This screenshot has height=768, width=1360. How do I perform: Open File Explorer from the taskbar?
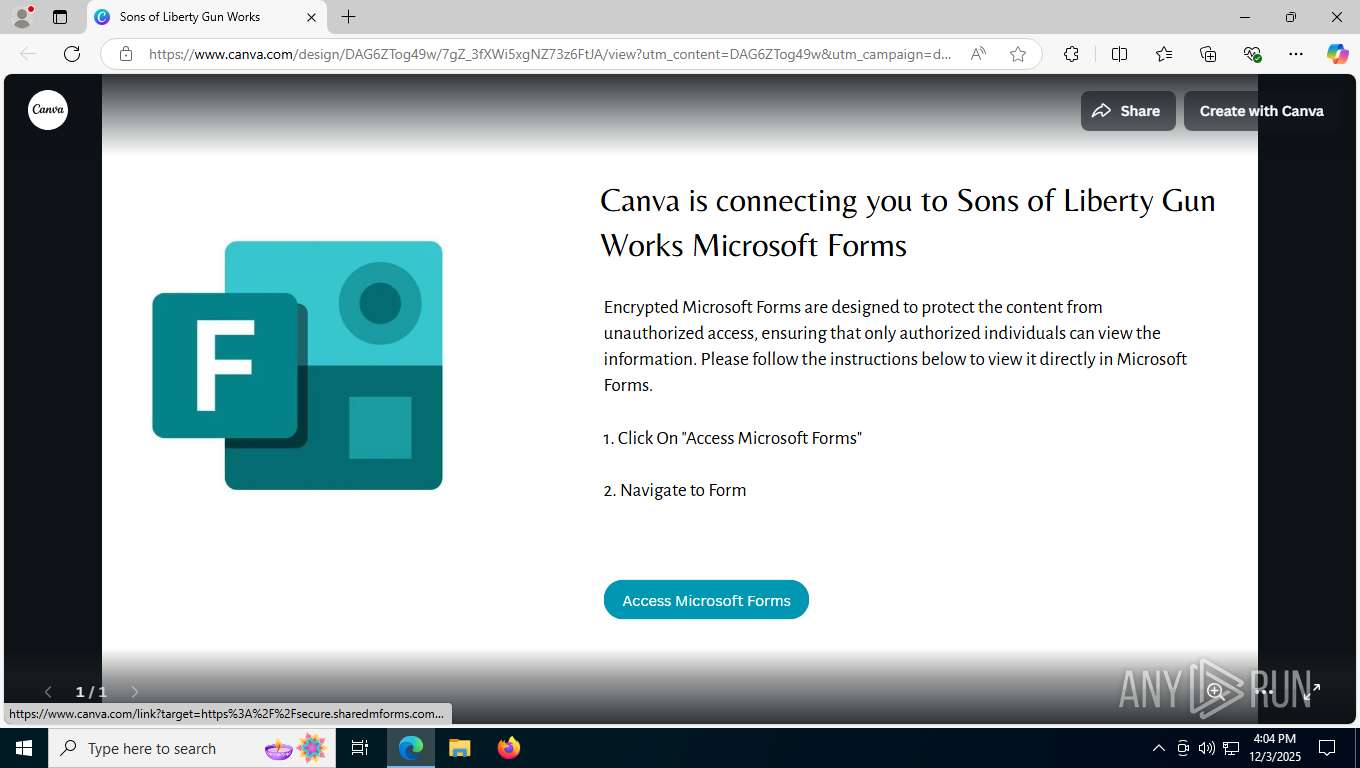coord(459,748)
